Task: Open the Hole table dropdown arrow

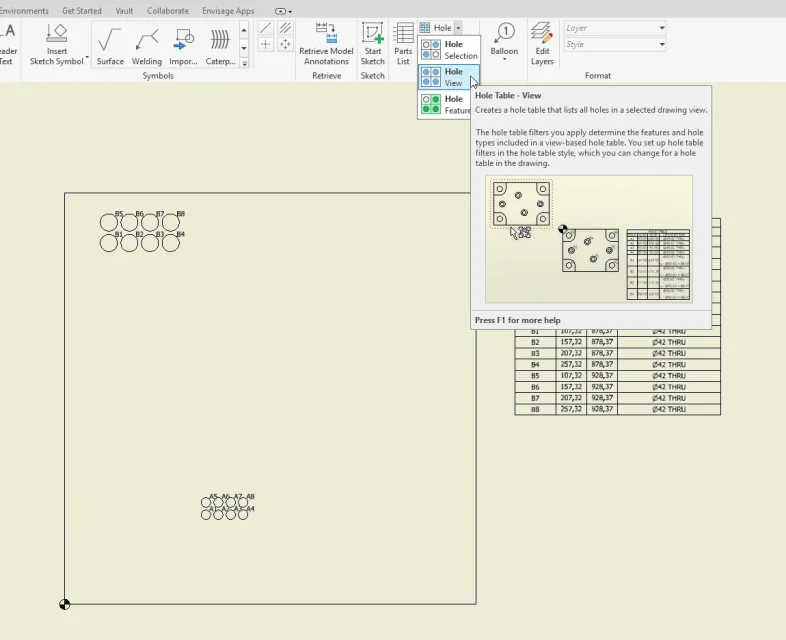Action: point(458,28)
